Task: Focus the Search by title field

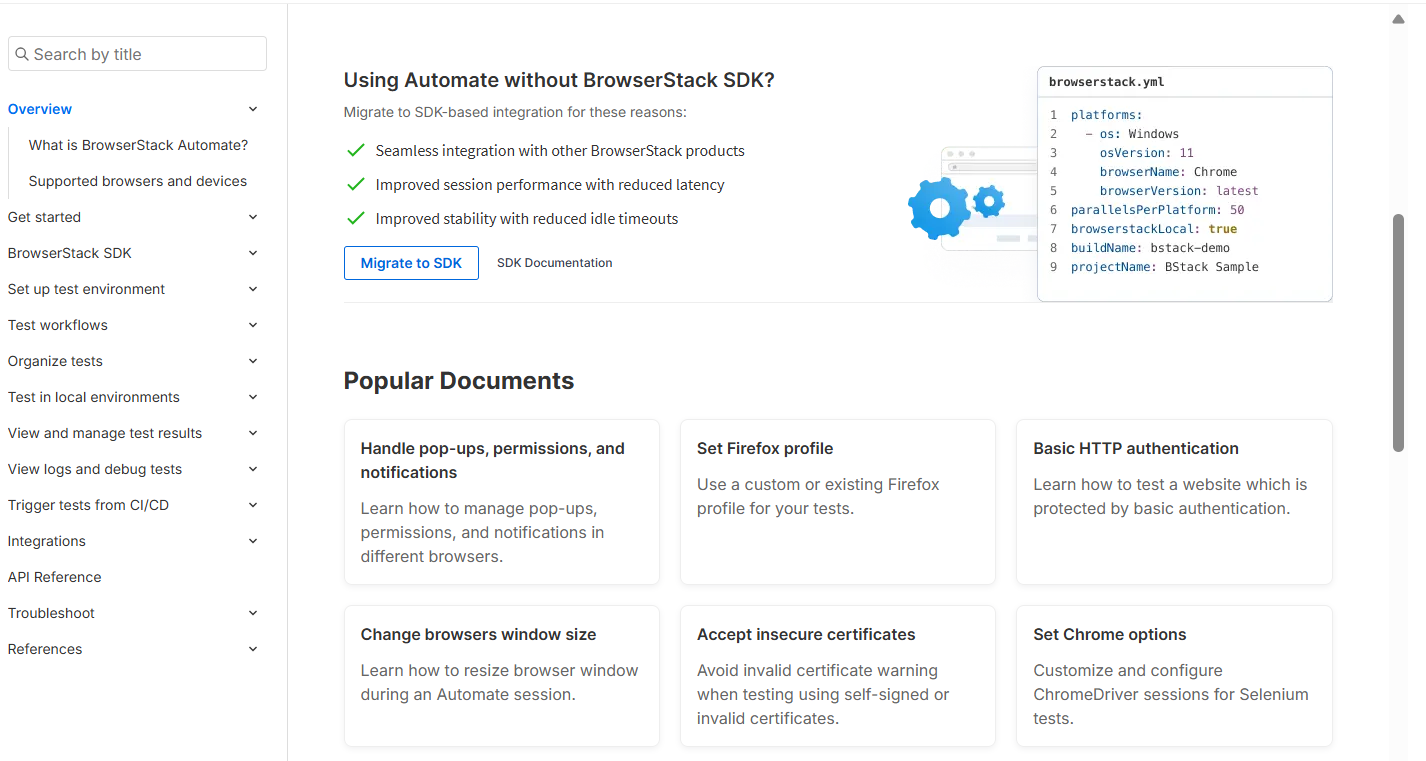Action: tap(137, 54)
